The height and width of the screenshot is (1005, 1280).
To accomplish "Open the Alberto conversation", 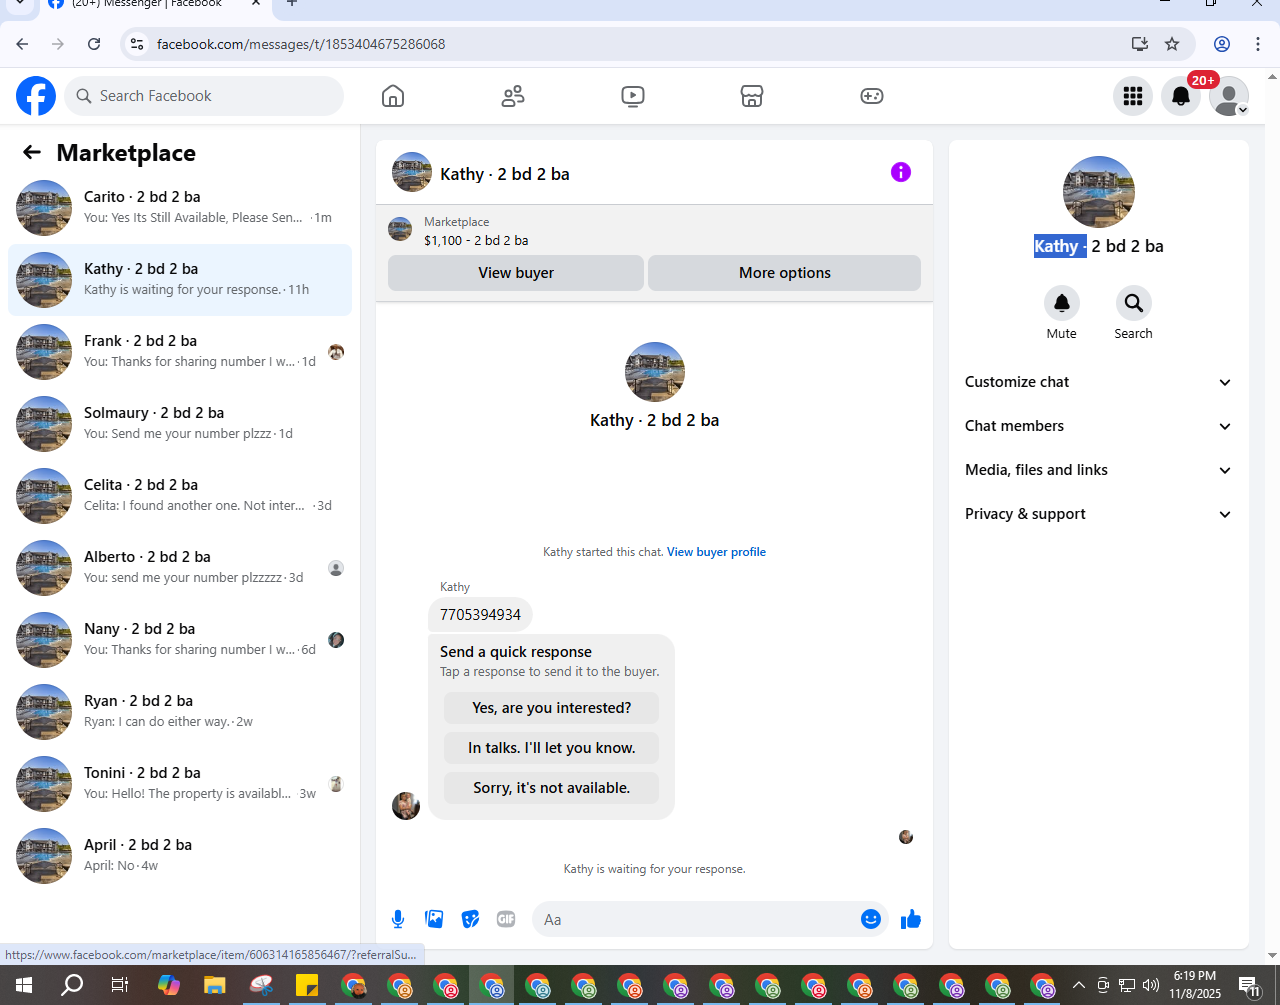I will point(180,568).
